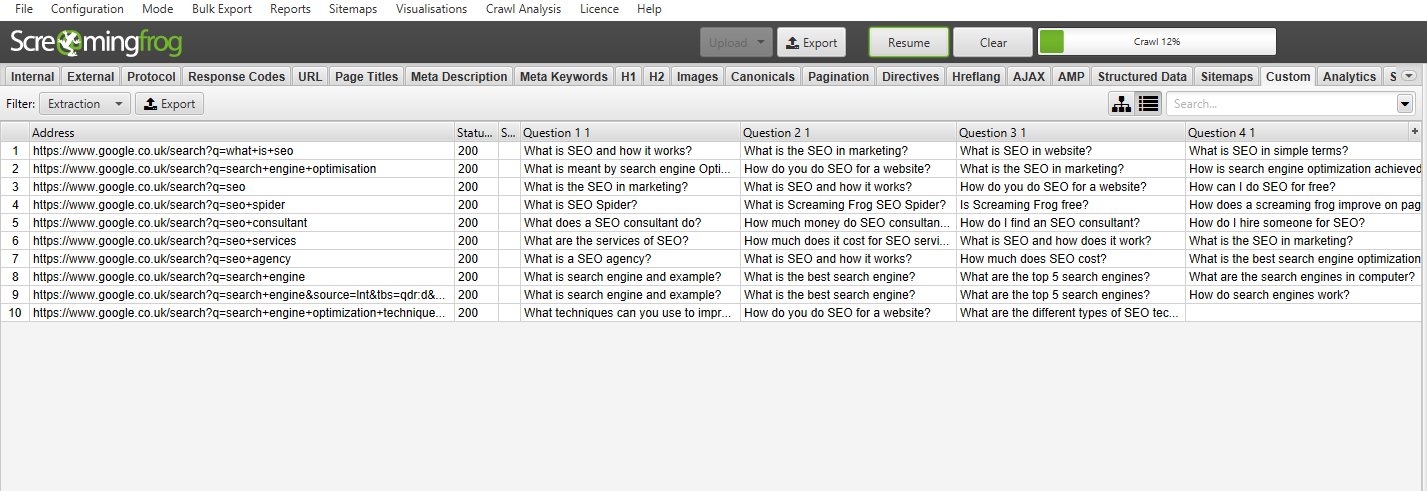Open the File menu
This screenshot has height=491, width=1427.
click(x=24, y=9)
